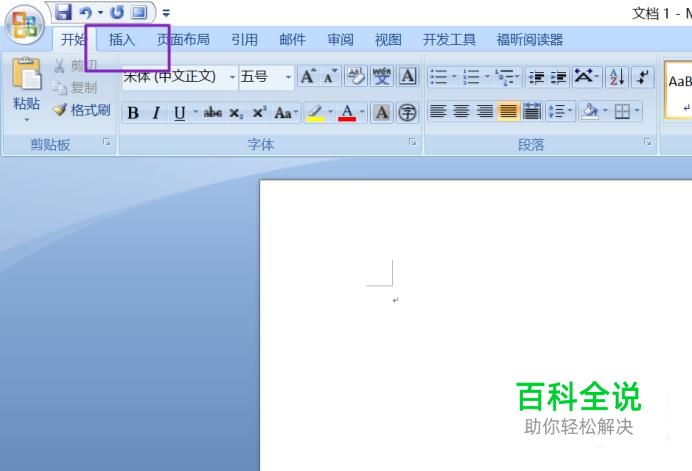This screenshot has height=471, width=692.
Task: Open the 五号 font size dropdown
Action: click(x=288, y=77)
